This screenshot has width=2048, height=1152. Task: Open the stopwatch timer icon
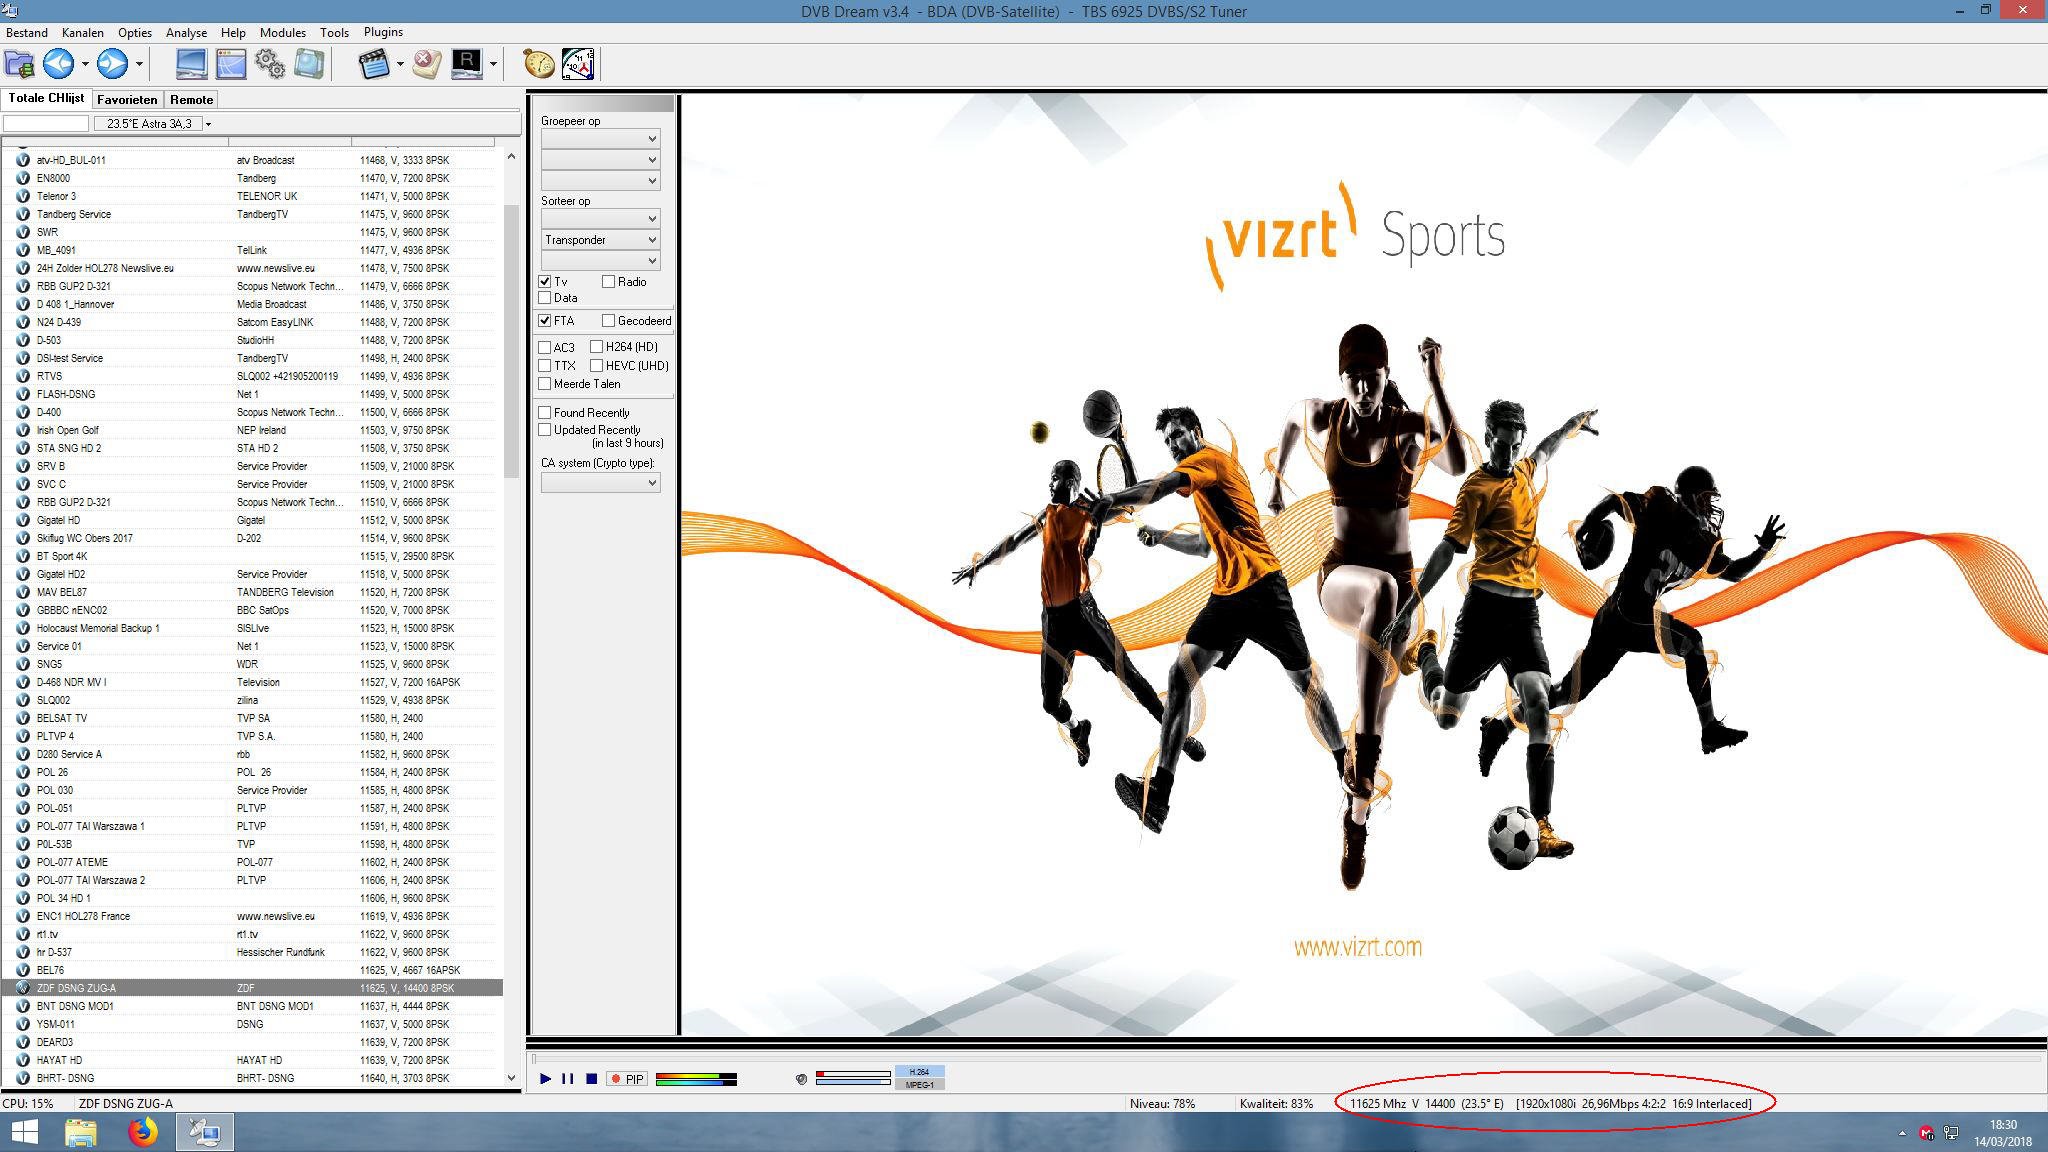tap(539, 64)
